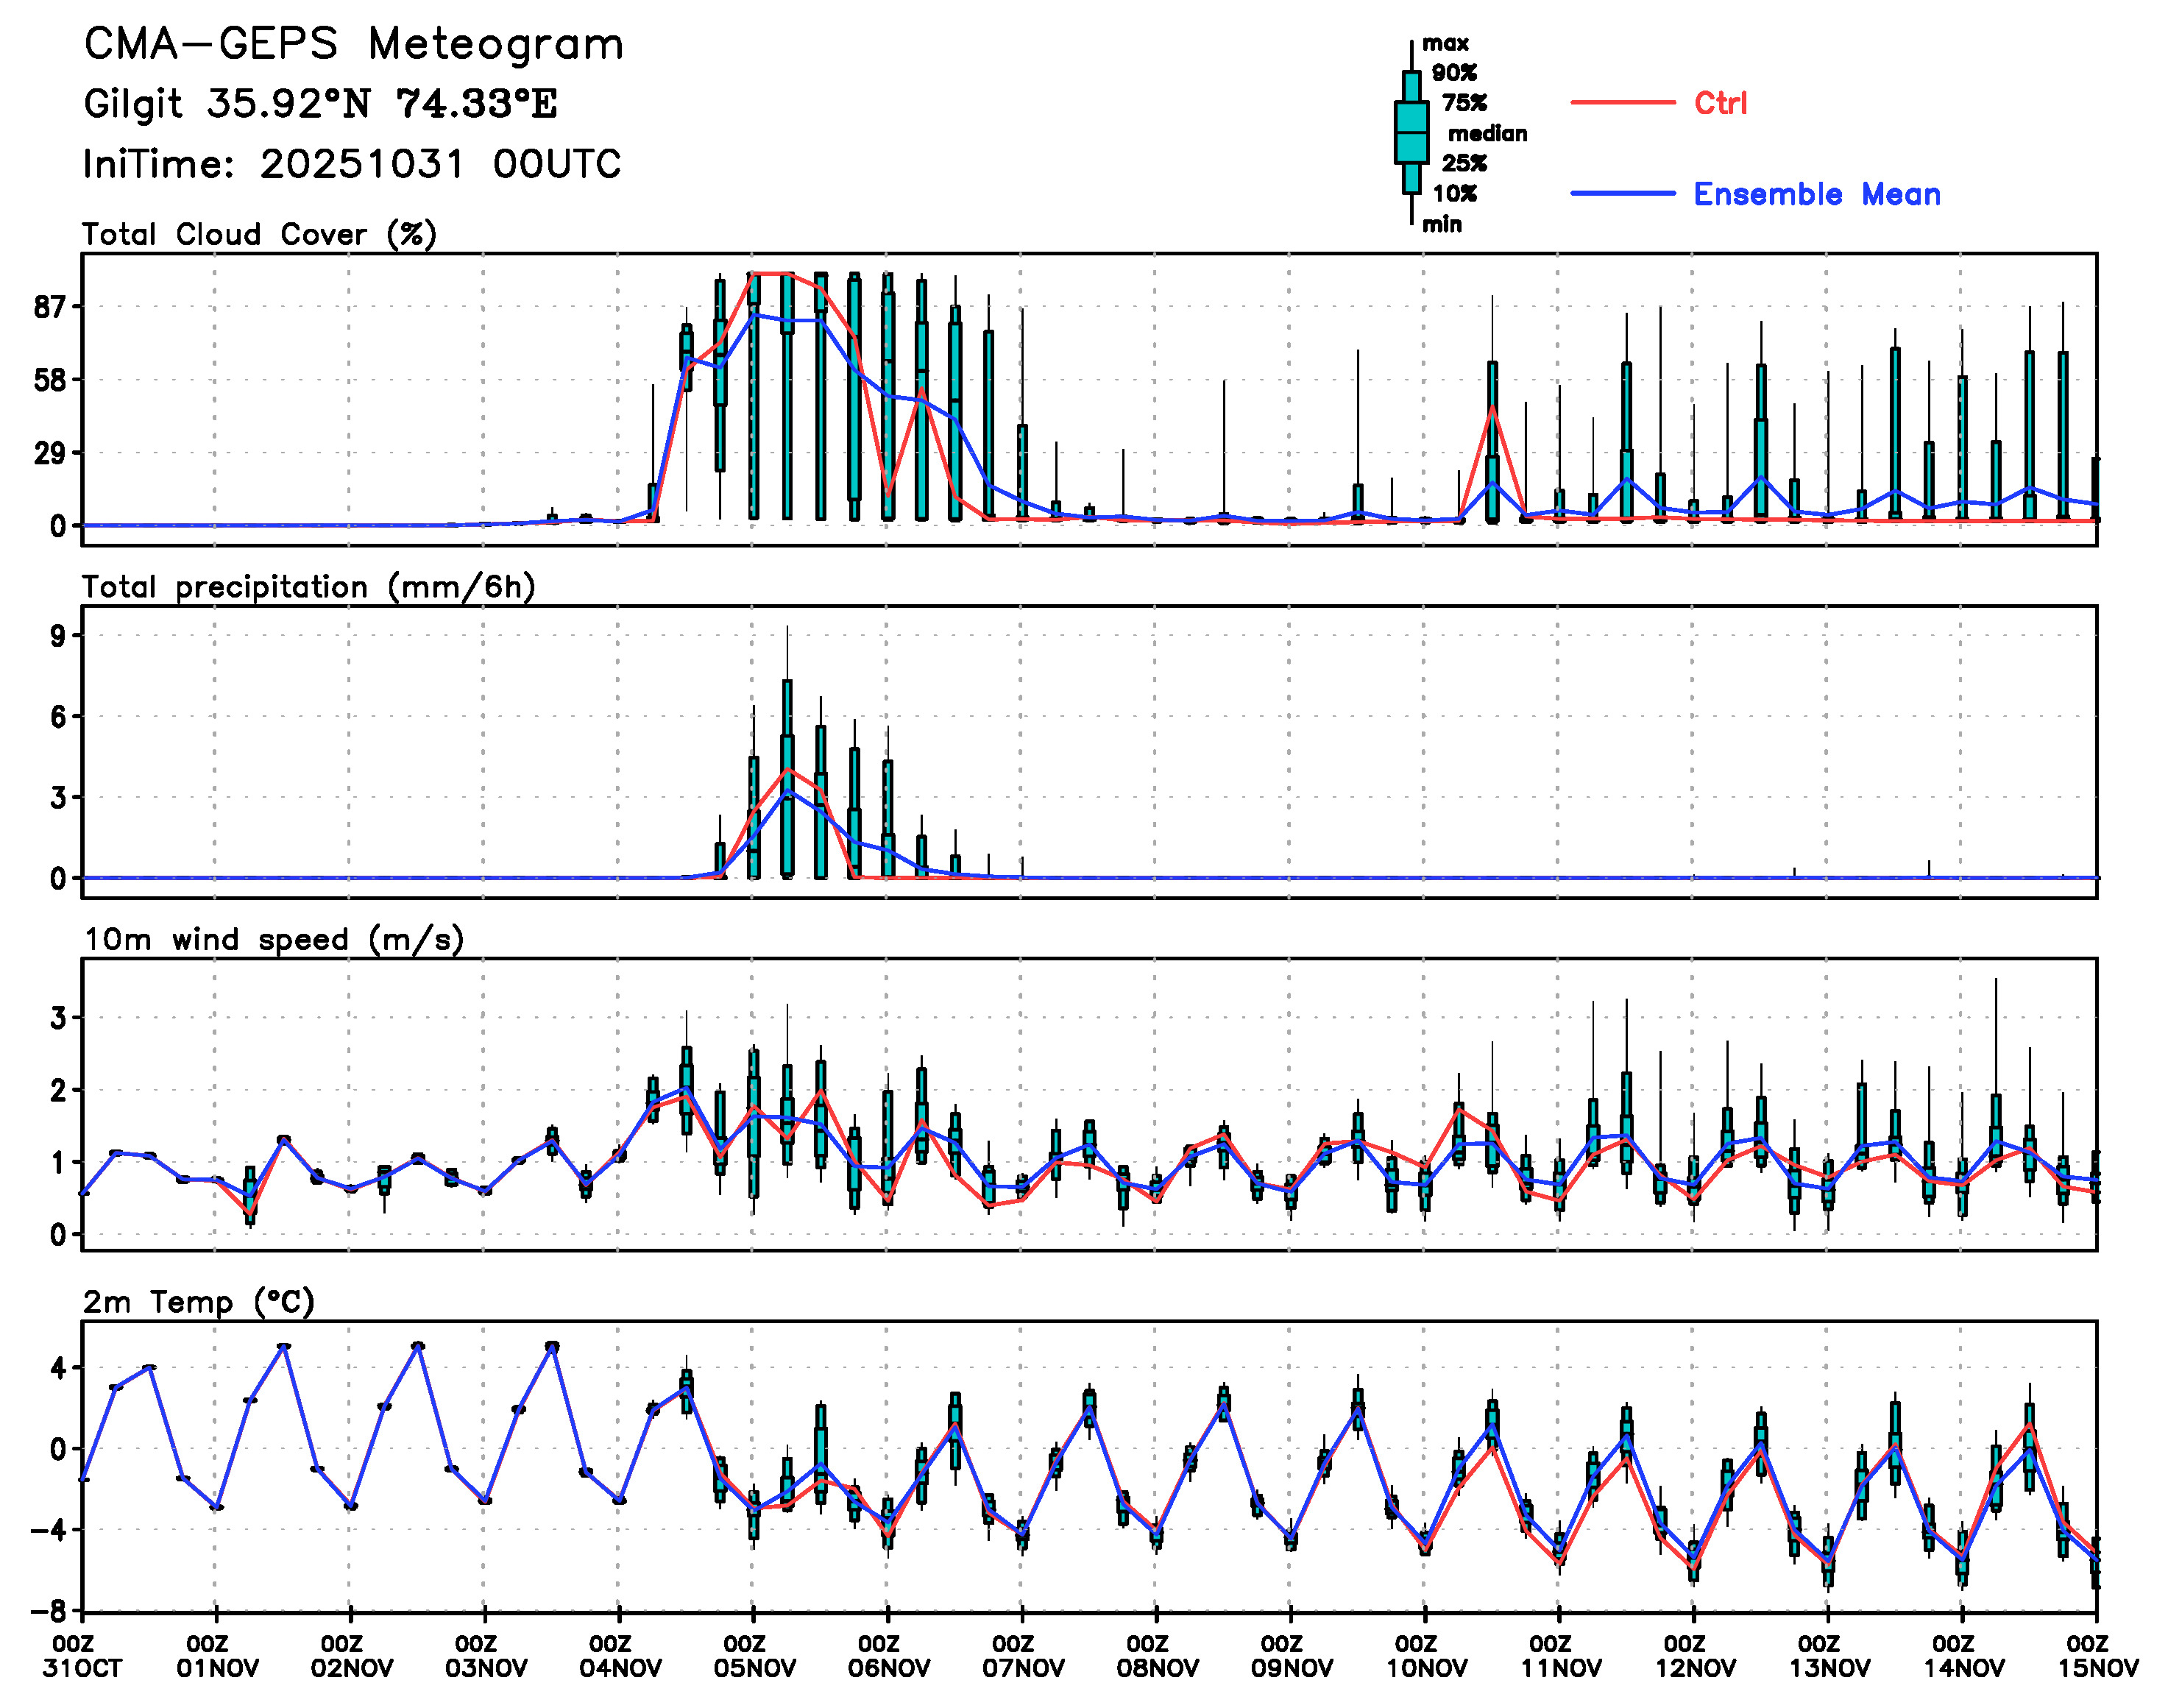Click the 00Z 10NOV time axis label
The width and height of the screenshot is (2168, 1708).
pyautogui.click(x=1425, y=1656)
